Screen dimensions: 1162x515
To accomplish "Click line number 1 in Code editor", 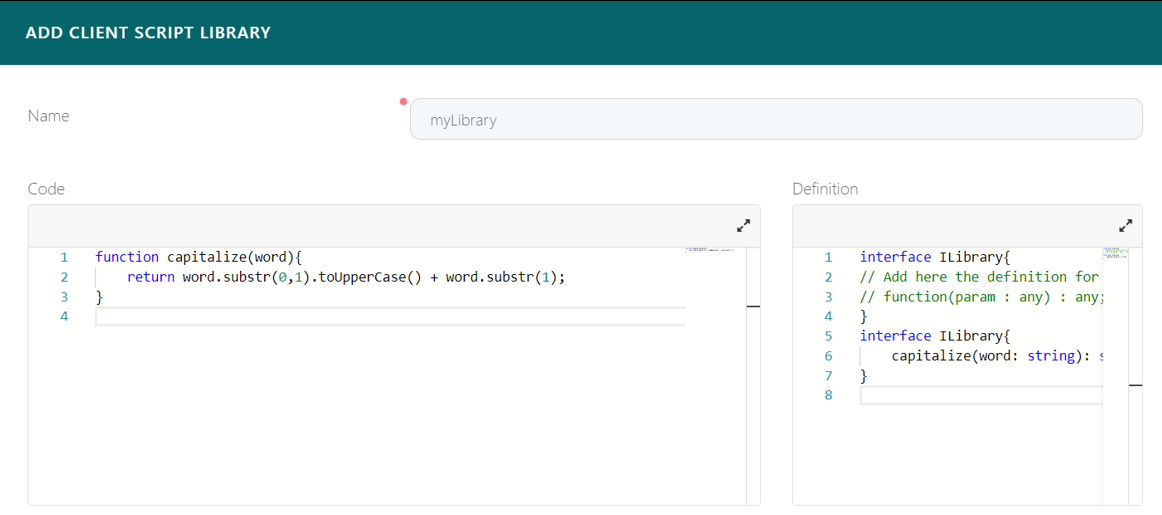I will (x=64, y=257).
